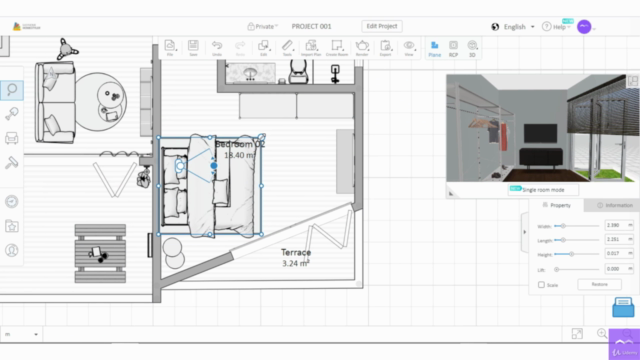Expand the English language dropdown
This screenshot has width=640, height=360.
514,27
